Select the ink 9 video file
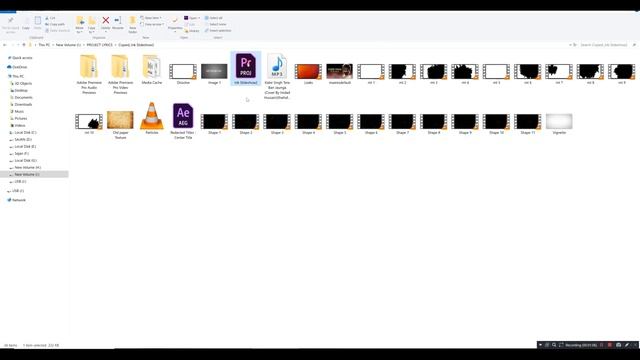Screen dimensions: 640x360 click(x=622, y=71)
